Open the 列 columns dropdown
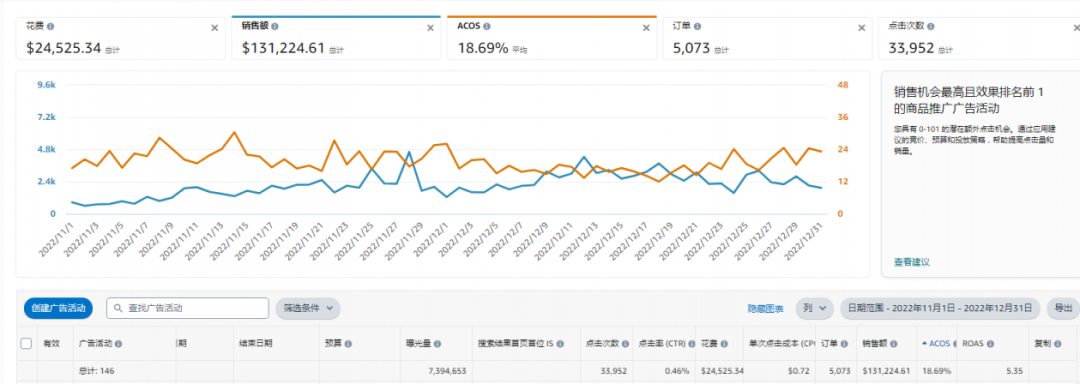The image size is (1080, 384). tap(815, 308)
